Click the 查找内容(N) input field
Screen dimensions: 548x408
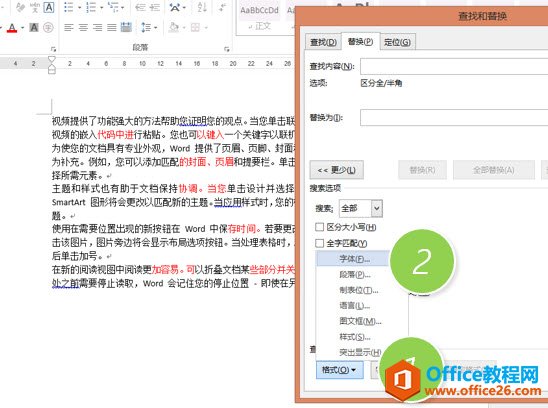point(454,66)
